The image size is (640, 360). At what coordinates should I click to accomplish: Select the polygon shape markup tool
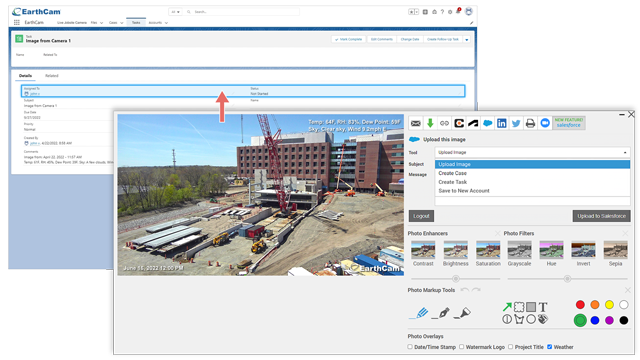pos(519,319)
